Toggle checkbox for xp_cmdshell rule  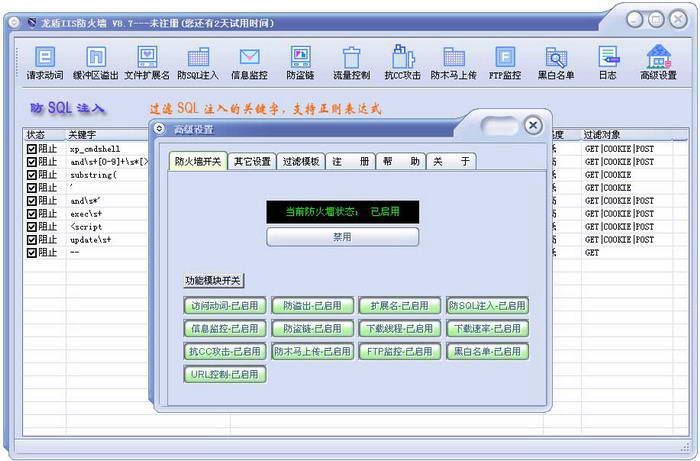31,149
